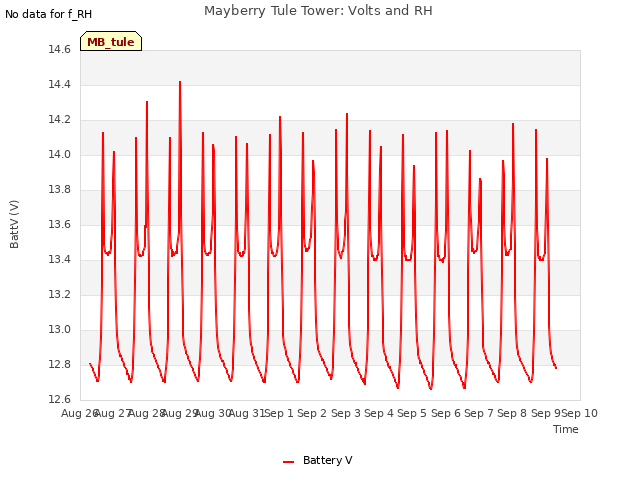This screenshot has width=640, height=480.
Task: Click the first data point of the Battery V line
Action: 90,363
